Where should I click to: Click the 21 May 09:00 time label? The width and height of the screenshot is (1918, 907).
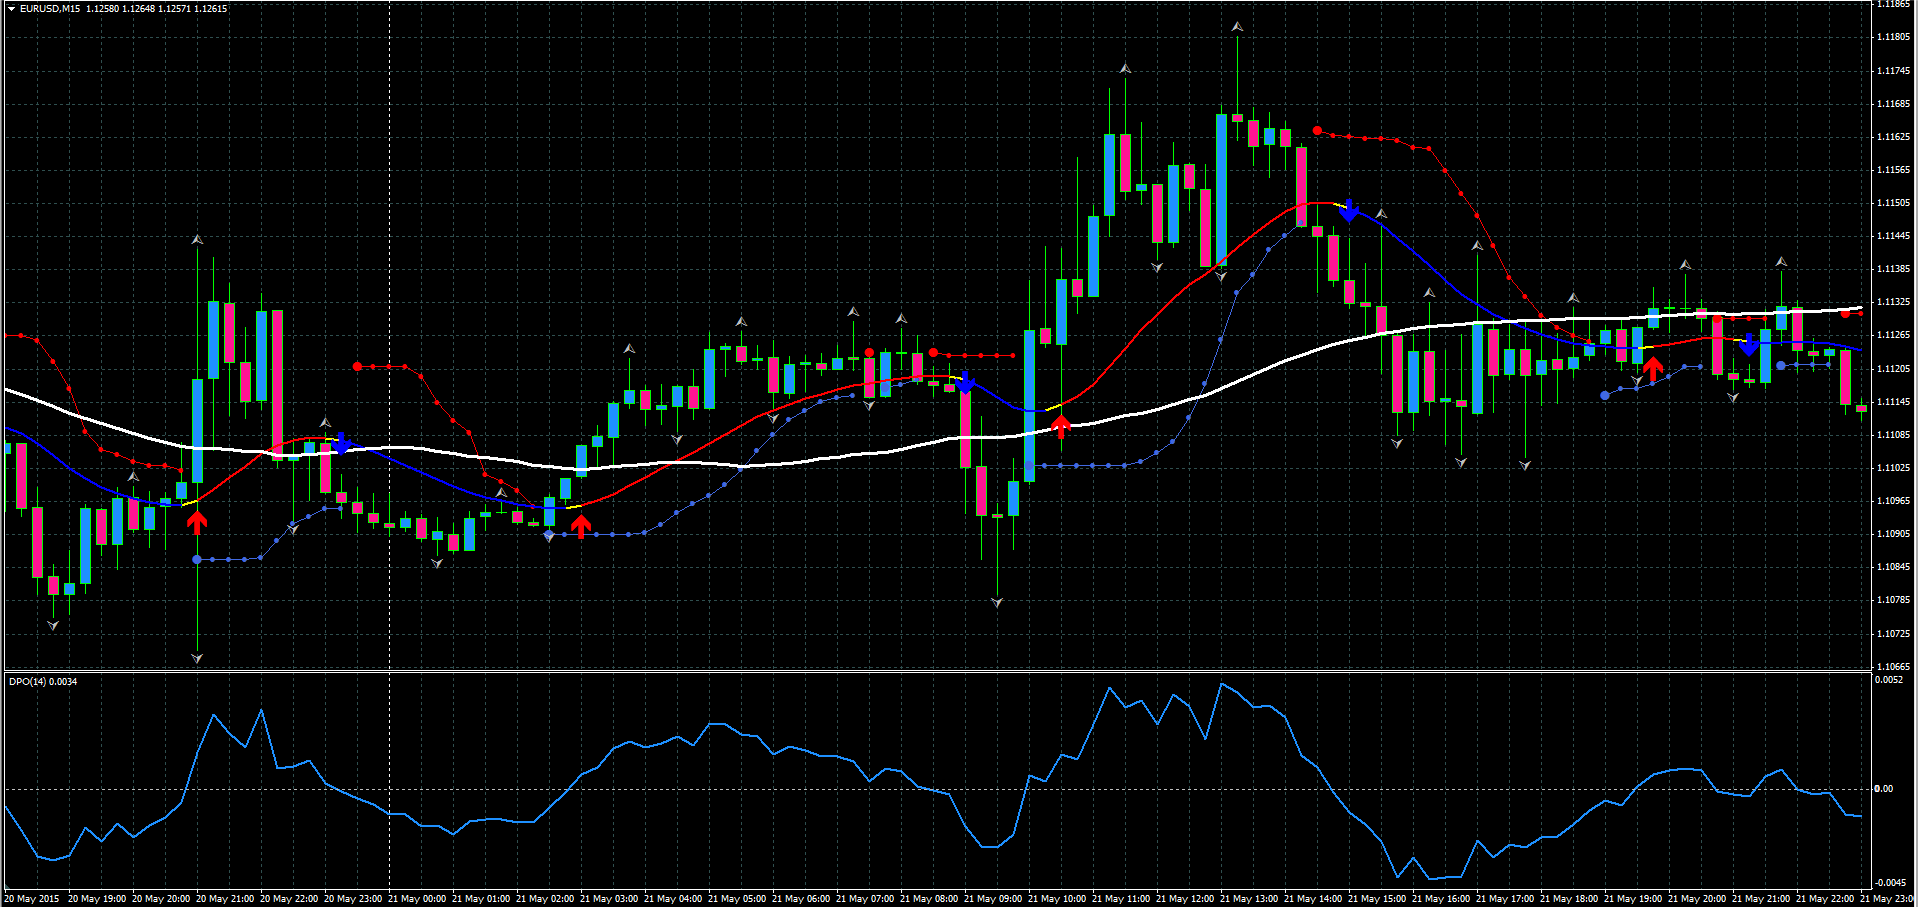[x=993, y=899]
